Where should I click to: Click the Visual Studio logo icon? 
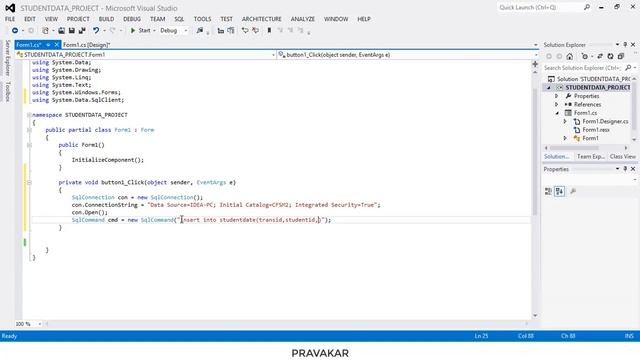[10, 8]
